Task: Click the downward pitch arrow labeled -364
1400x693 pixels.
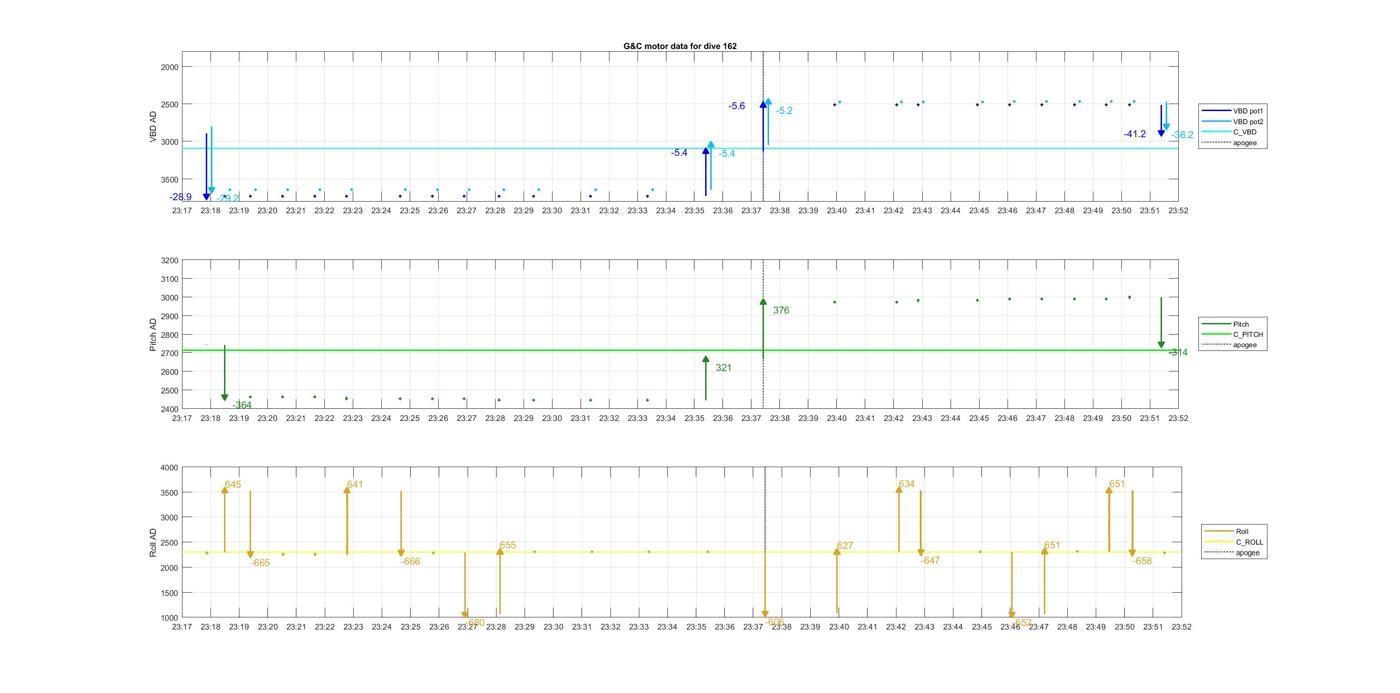Action: click(225, 373)
